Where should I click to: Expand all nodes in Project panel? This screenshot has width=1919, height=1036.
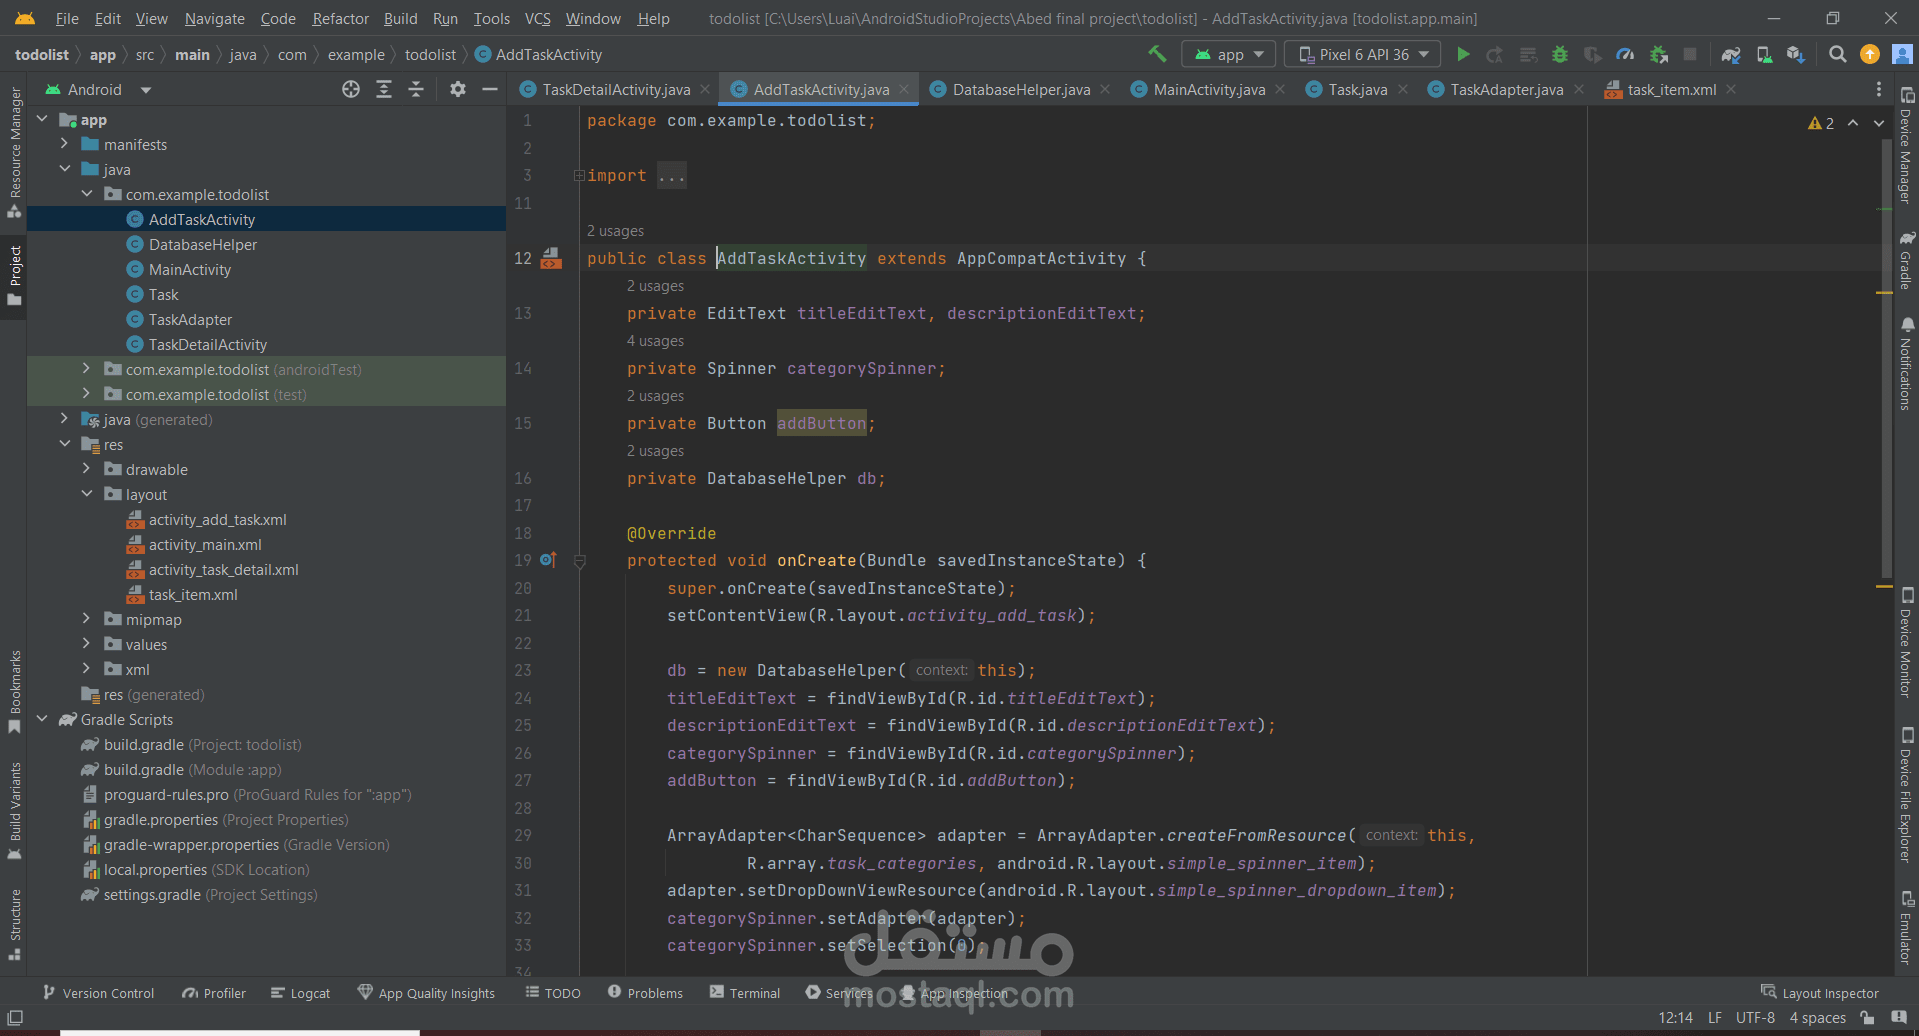(384, 89)
